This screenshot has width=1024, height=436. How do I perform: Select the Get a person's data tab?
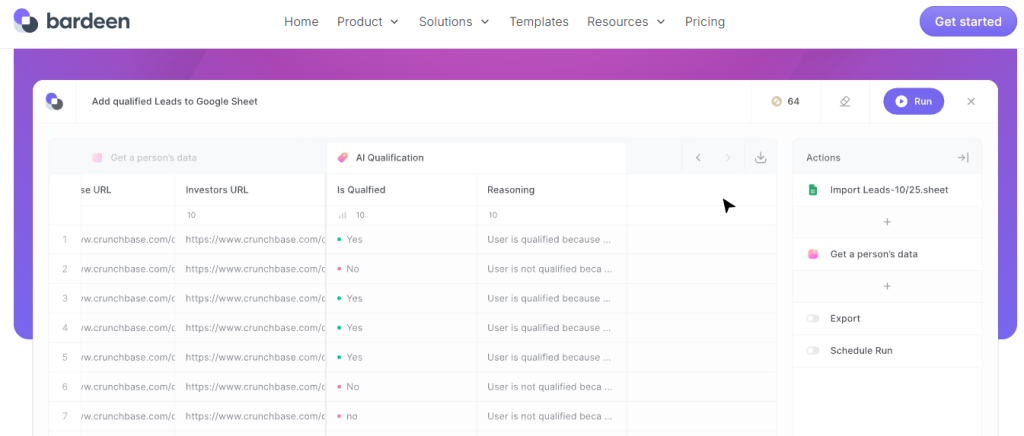point(144,157)
